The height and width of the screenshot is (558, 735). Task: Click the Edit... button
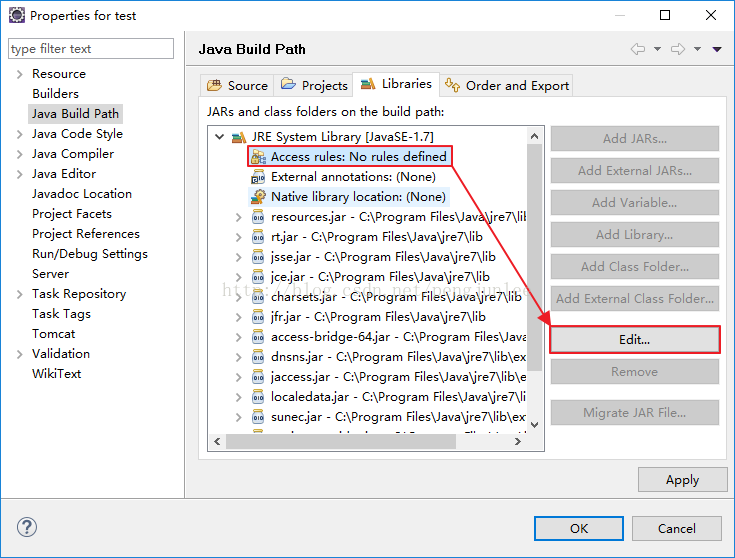[x=635, y=339]
